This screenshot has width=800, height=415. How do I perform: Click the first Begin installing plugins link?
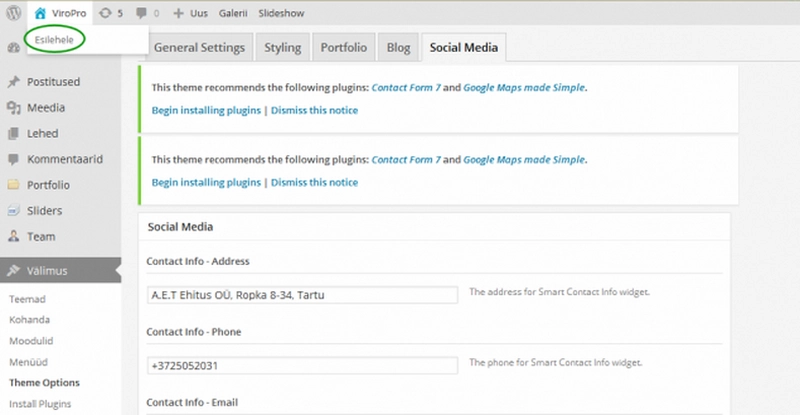pyautogui.click(x=206, y=110)
